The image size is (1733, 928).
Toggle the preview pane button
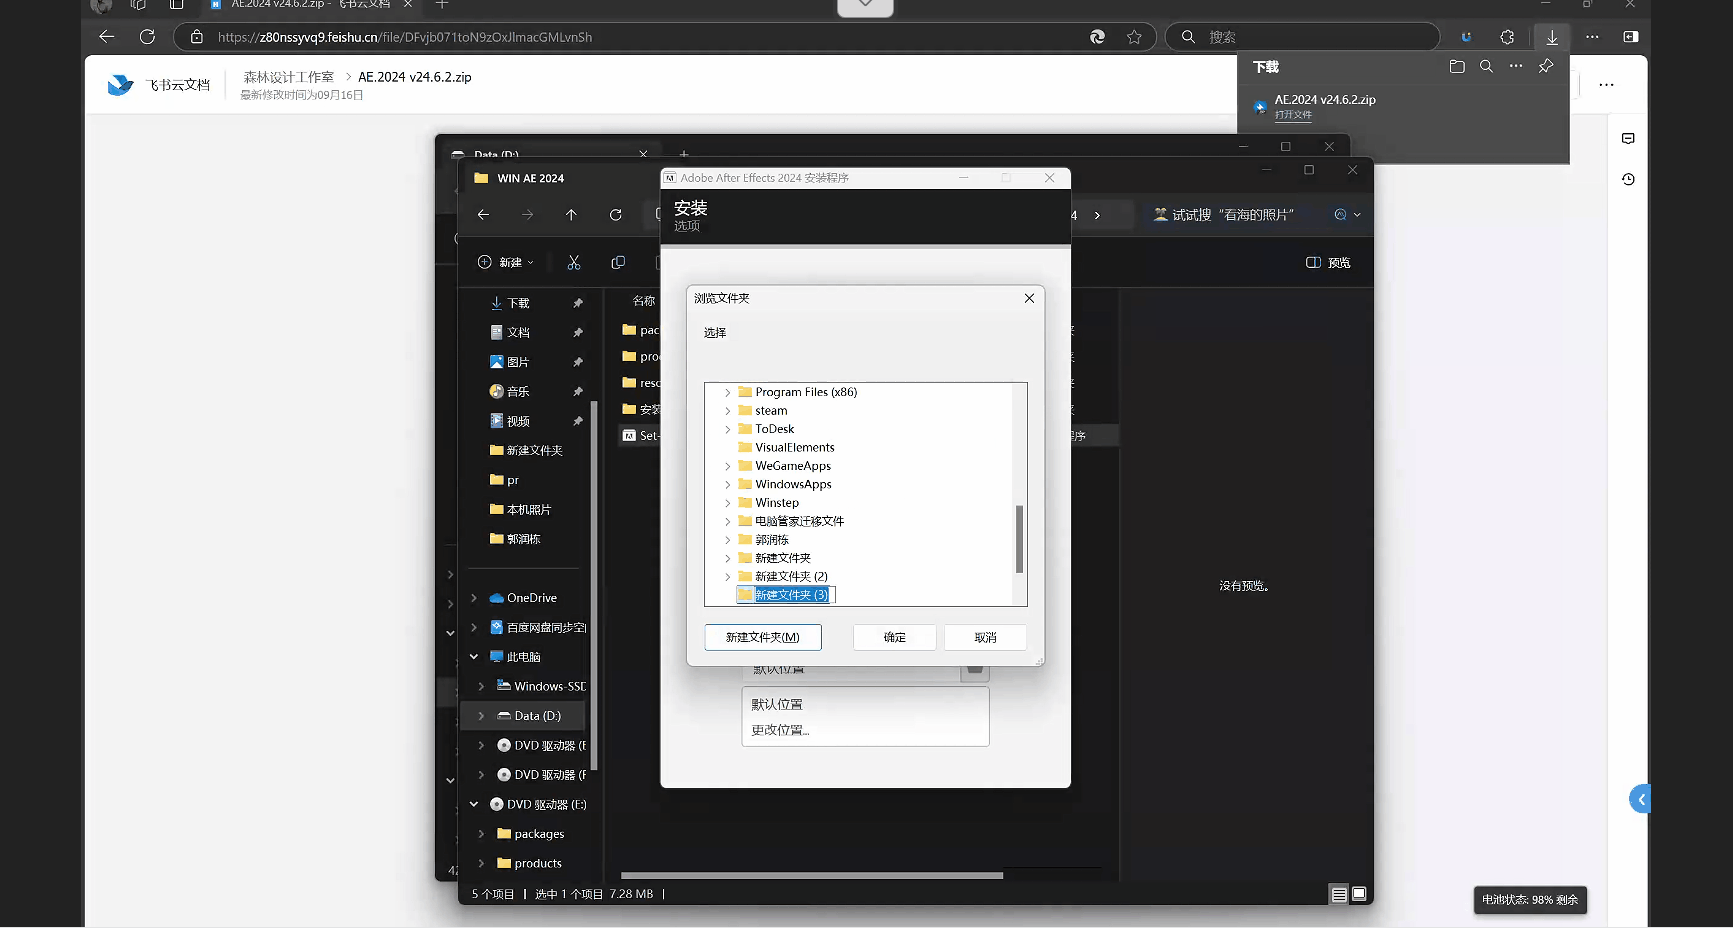pos(1328,263)
